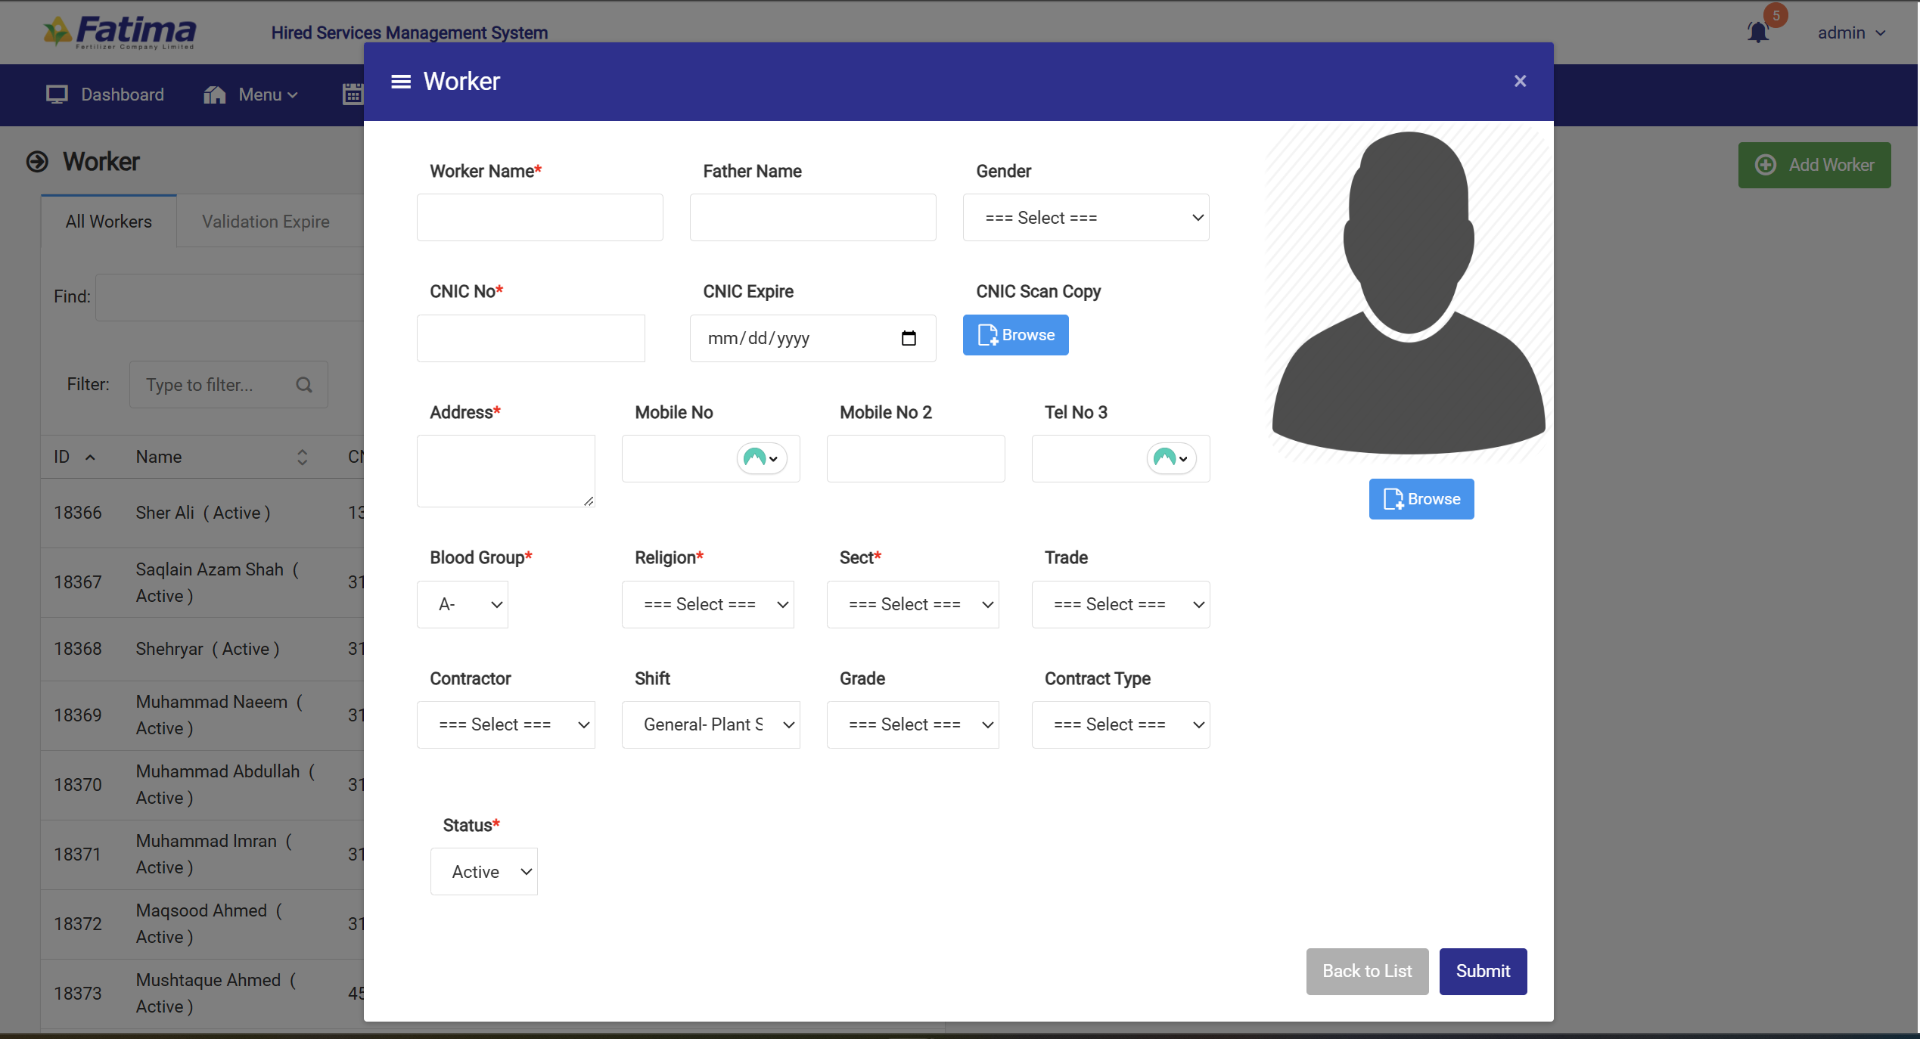Image resolution: width=1920 pixels, height=1039 pixels.
Task: Open the calendar icon in the navigation bar
Action: point(352,94)
